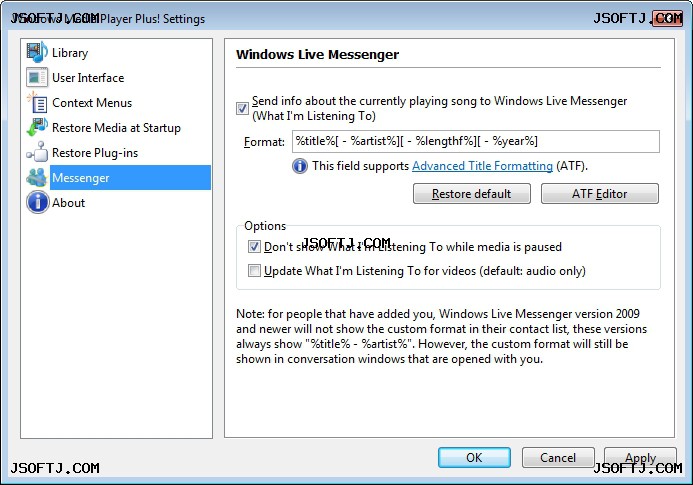This screenshot has height=485, width=693.
Task: Click the User Interface window icon
Action: coord(37,77)
